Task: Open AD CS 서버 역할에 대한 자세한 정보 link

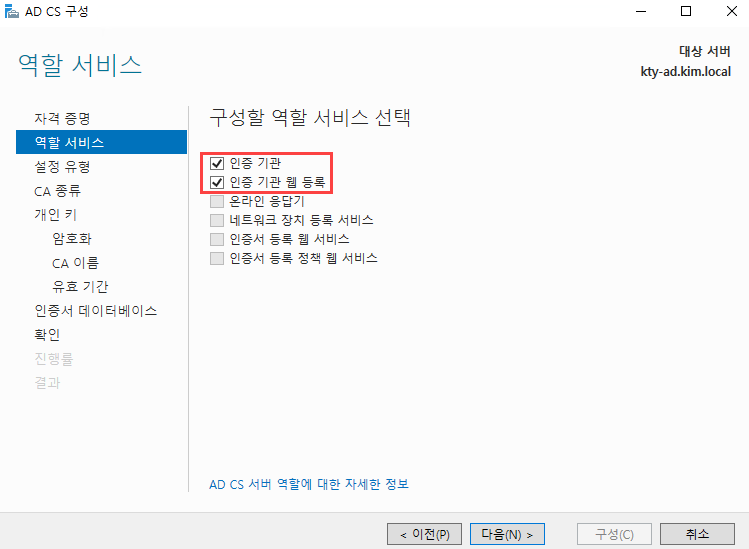Action: [309, 484]
